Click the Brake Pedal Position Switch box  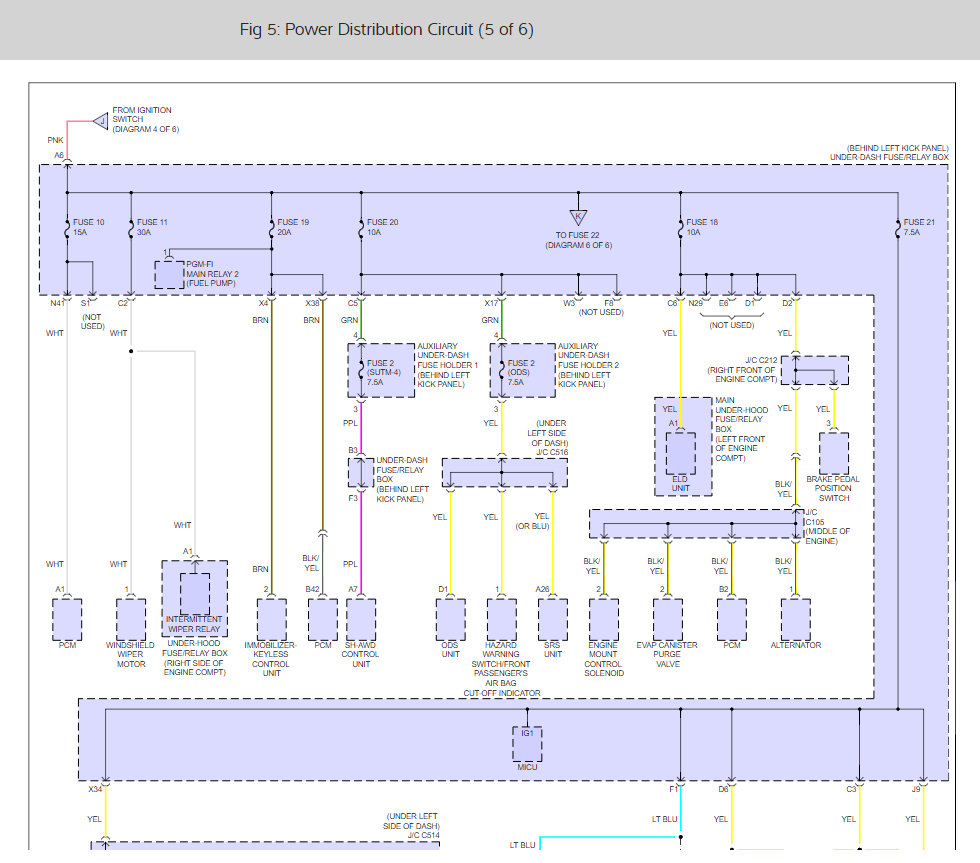(x=834, y=454)
